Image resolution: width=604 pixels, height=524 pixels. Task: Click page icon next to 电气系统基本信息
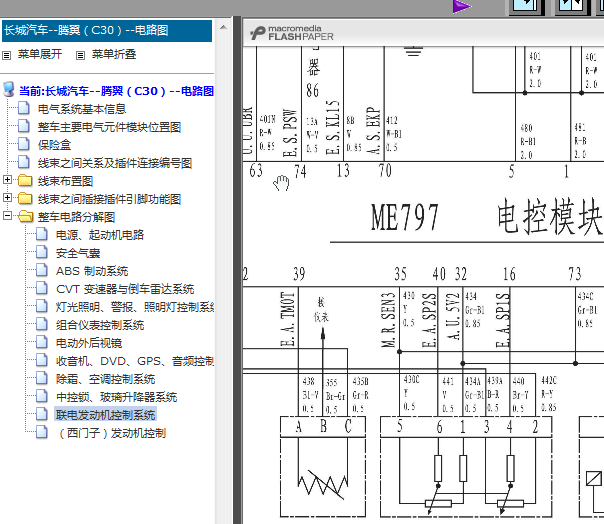click(x=24, y=108)
